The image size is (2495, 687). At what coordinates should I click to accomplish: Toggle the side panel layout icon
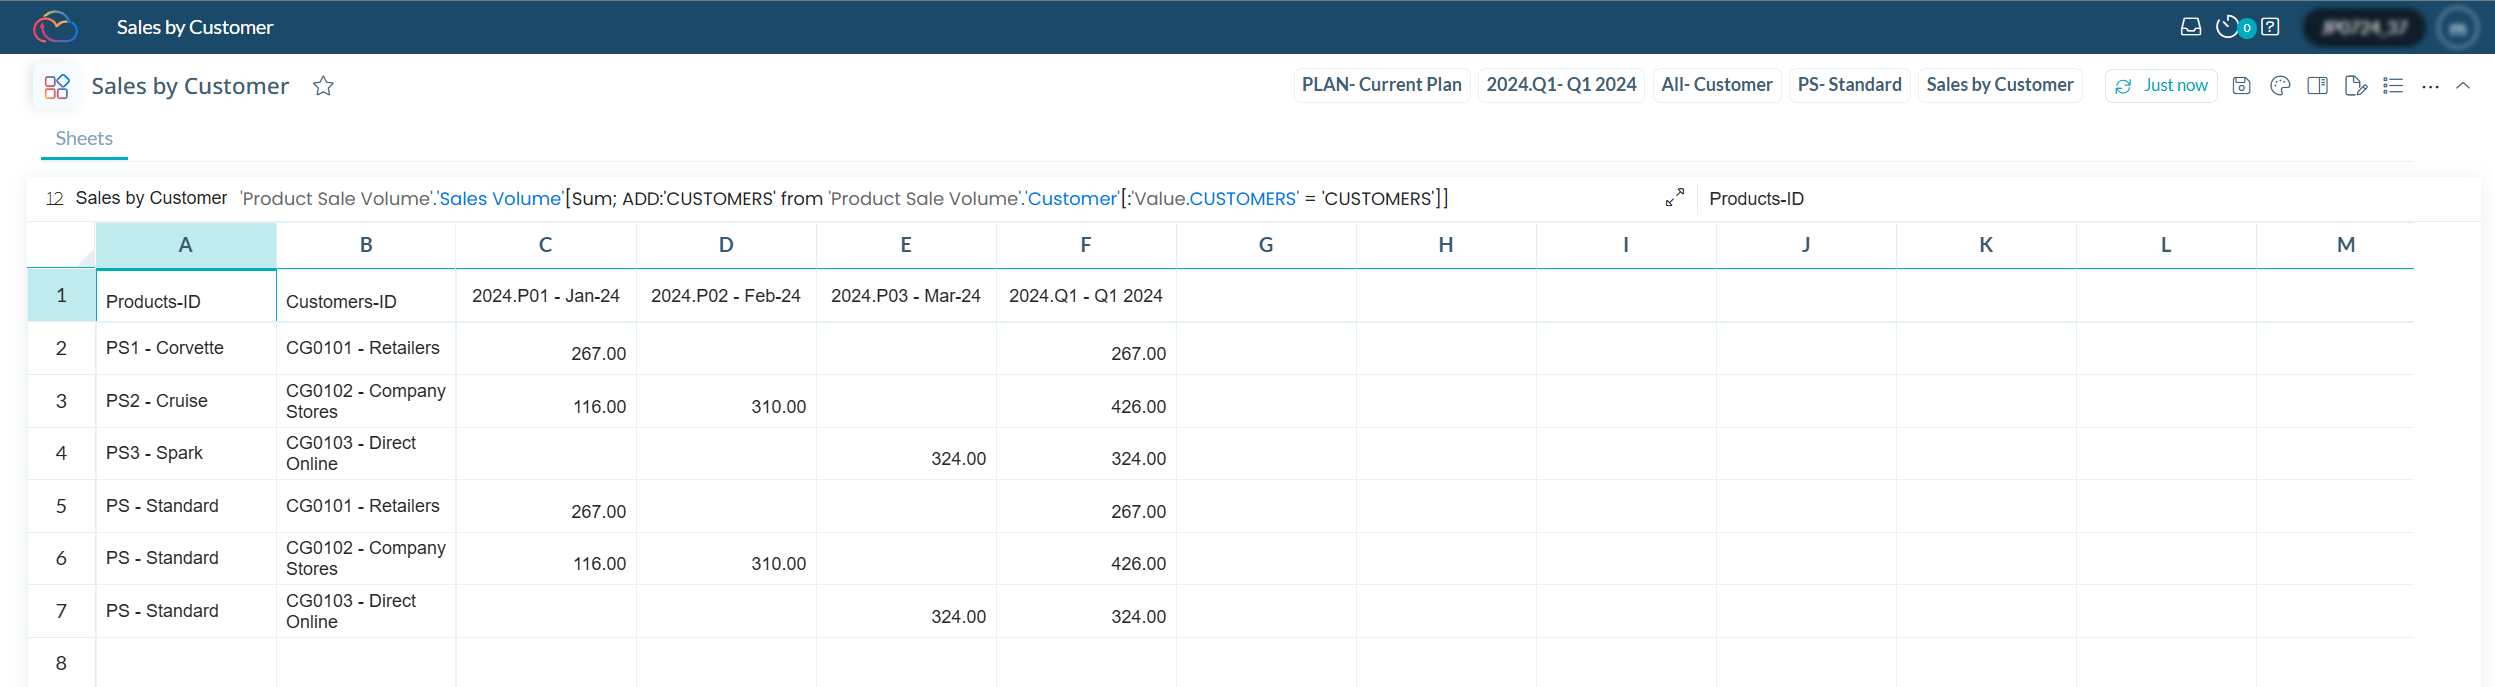click(x=2317, y=86)
